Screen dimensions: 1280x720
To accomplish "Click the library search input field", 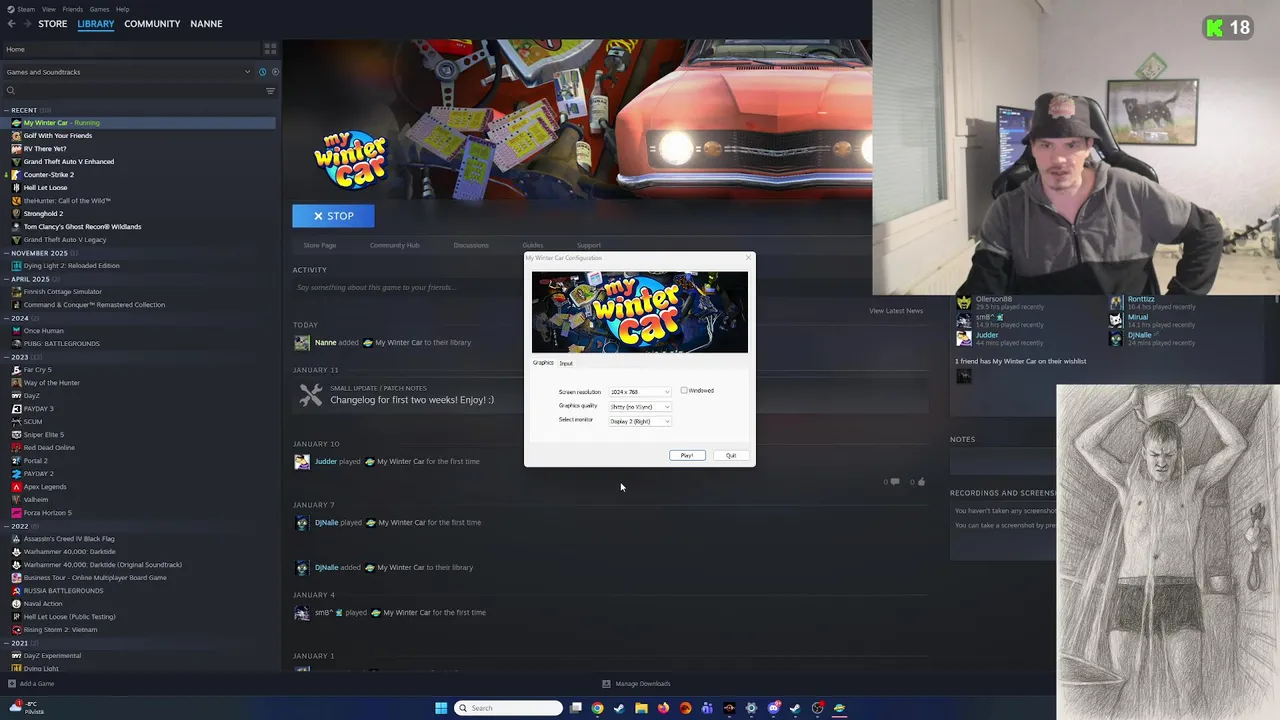I will 138,91.
